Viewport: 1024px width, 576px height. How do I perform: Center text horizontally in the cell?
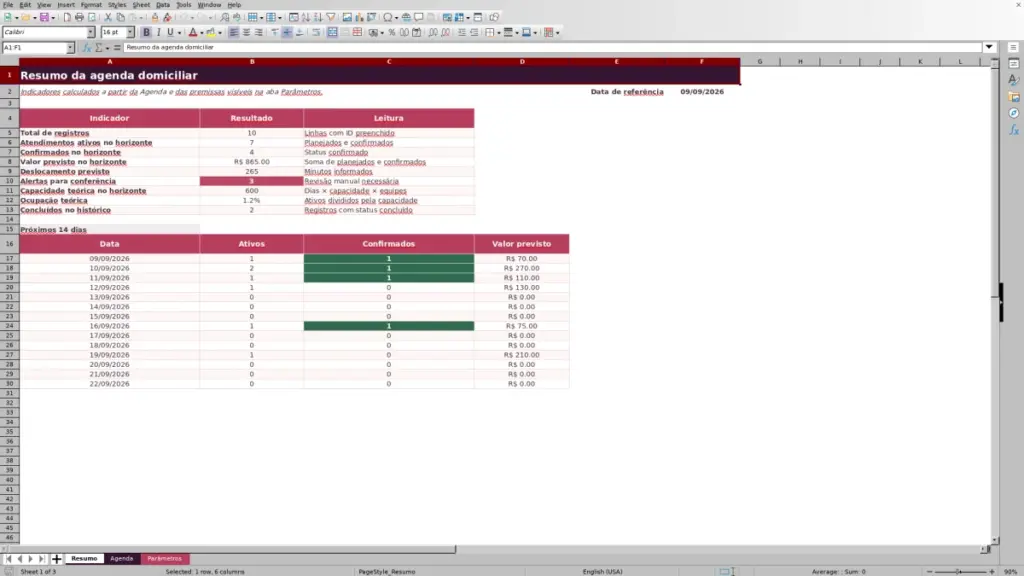[246, 33]
